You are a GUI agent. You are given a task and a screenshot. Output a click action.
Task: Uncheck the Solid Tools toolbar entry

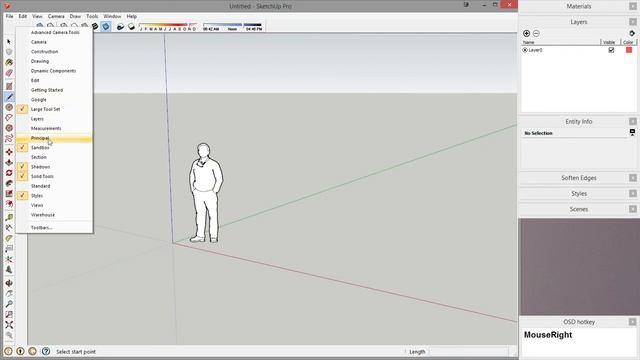coord(54,176)
